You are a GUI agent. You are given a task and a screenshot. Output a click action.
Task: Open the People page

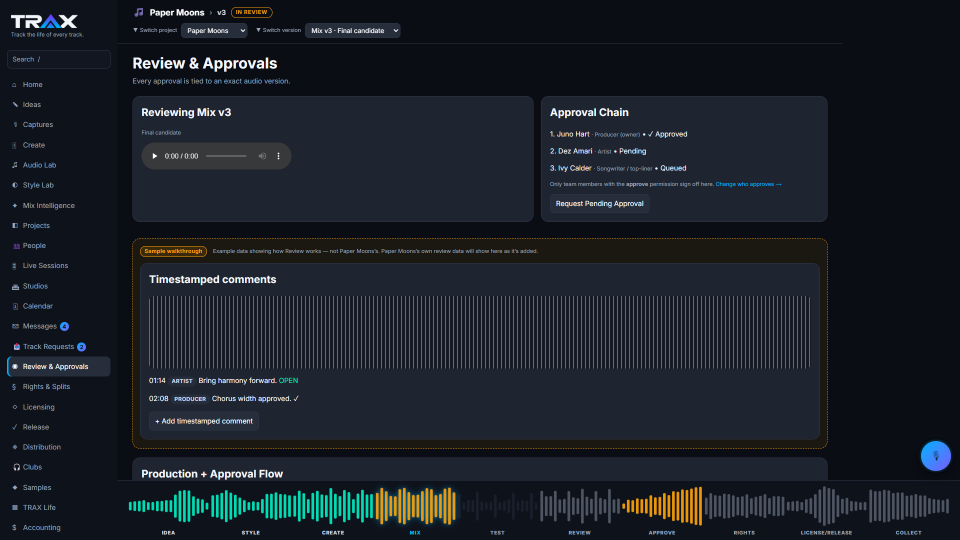[x=34, y=246]
